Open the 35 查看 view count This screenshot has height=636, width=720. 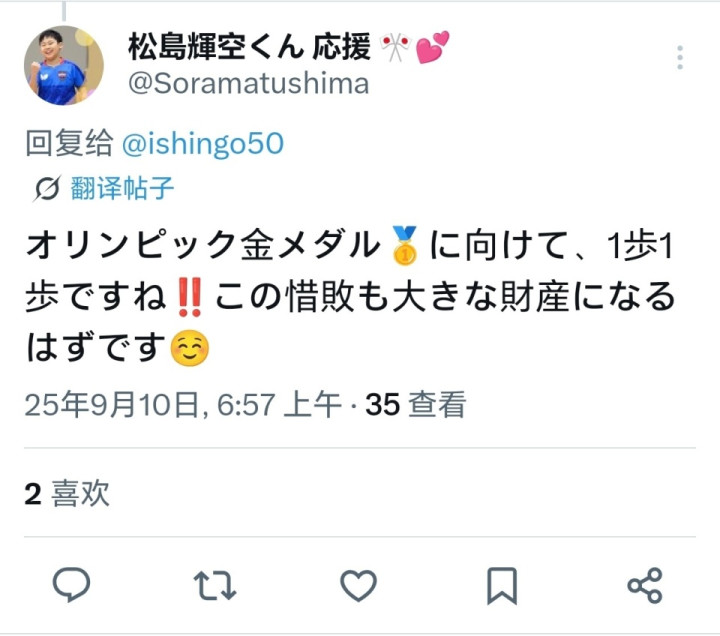point(416,404)
